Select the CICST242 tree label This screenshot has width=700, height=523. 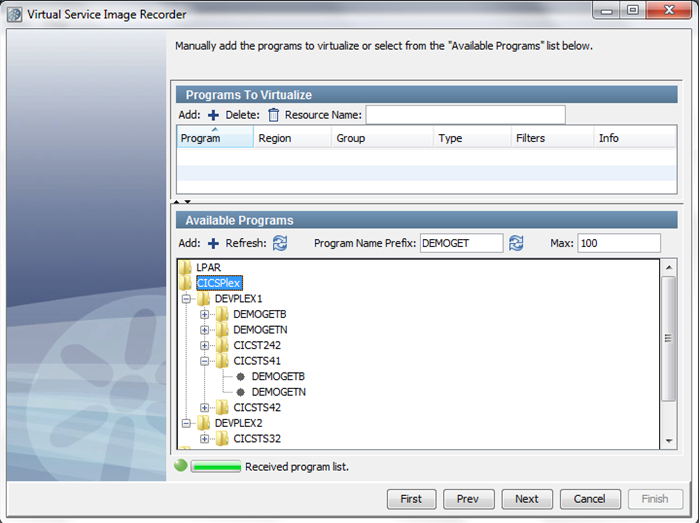(x=257, y=345)
